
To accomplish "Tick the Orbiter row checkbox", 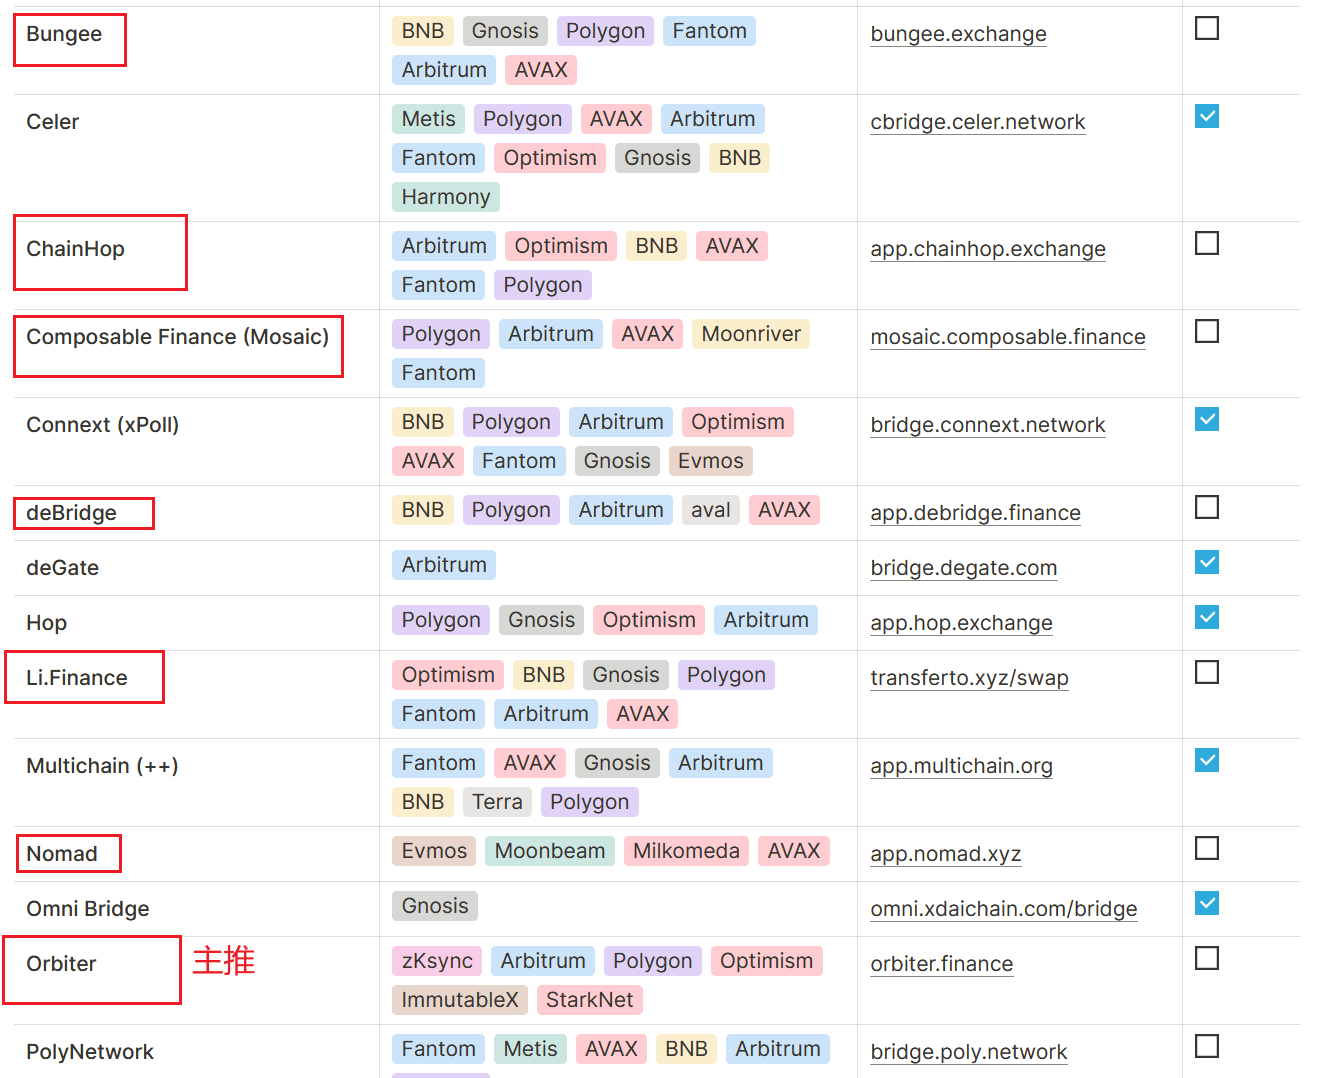I will pyautogui.click(x=1207, y=958).
